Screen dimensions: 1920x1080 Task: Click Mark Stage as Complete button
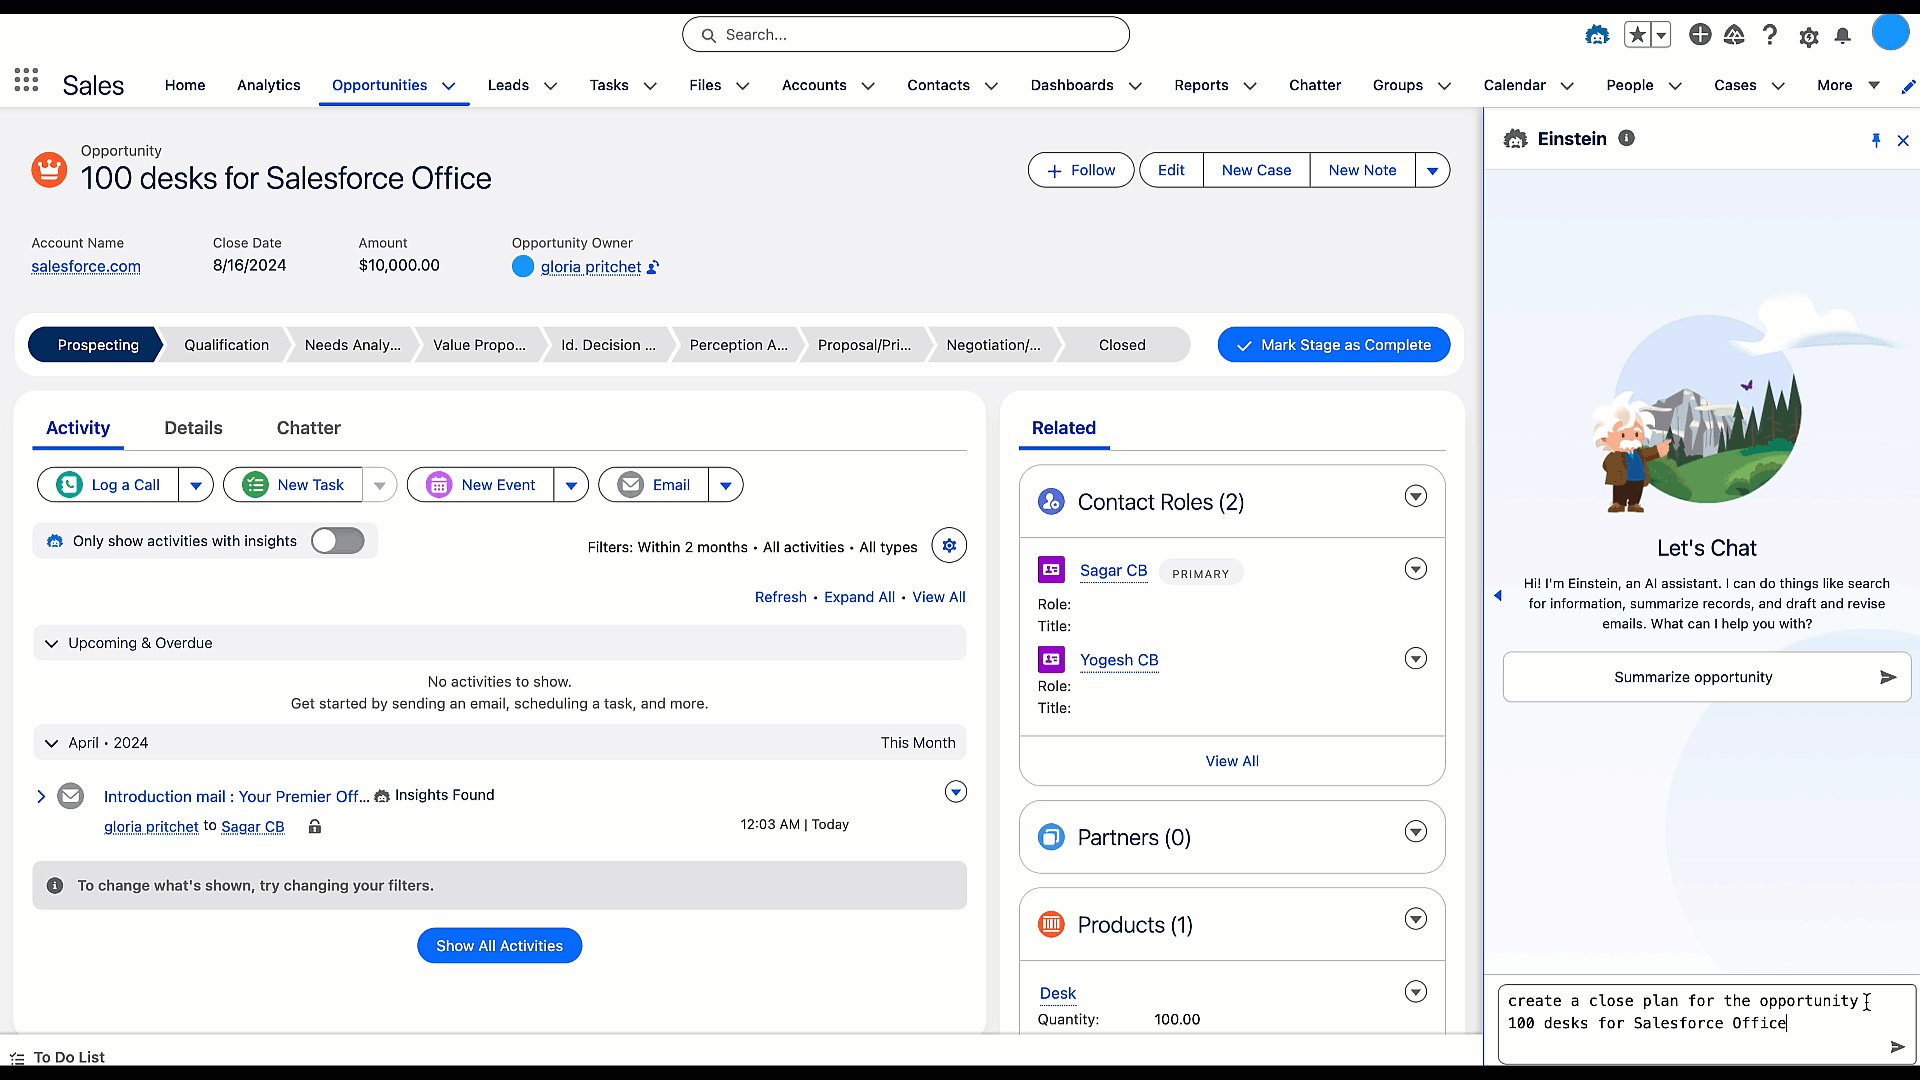[x=1333, y=345]
